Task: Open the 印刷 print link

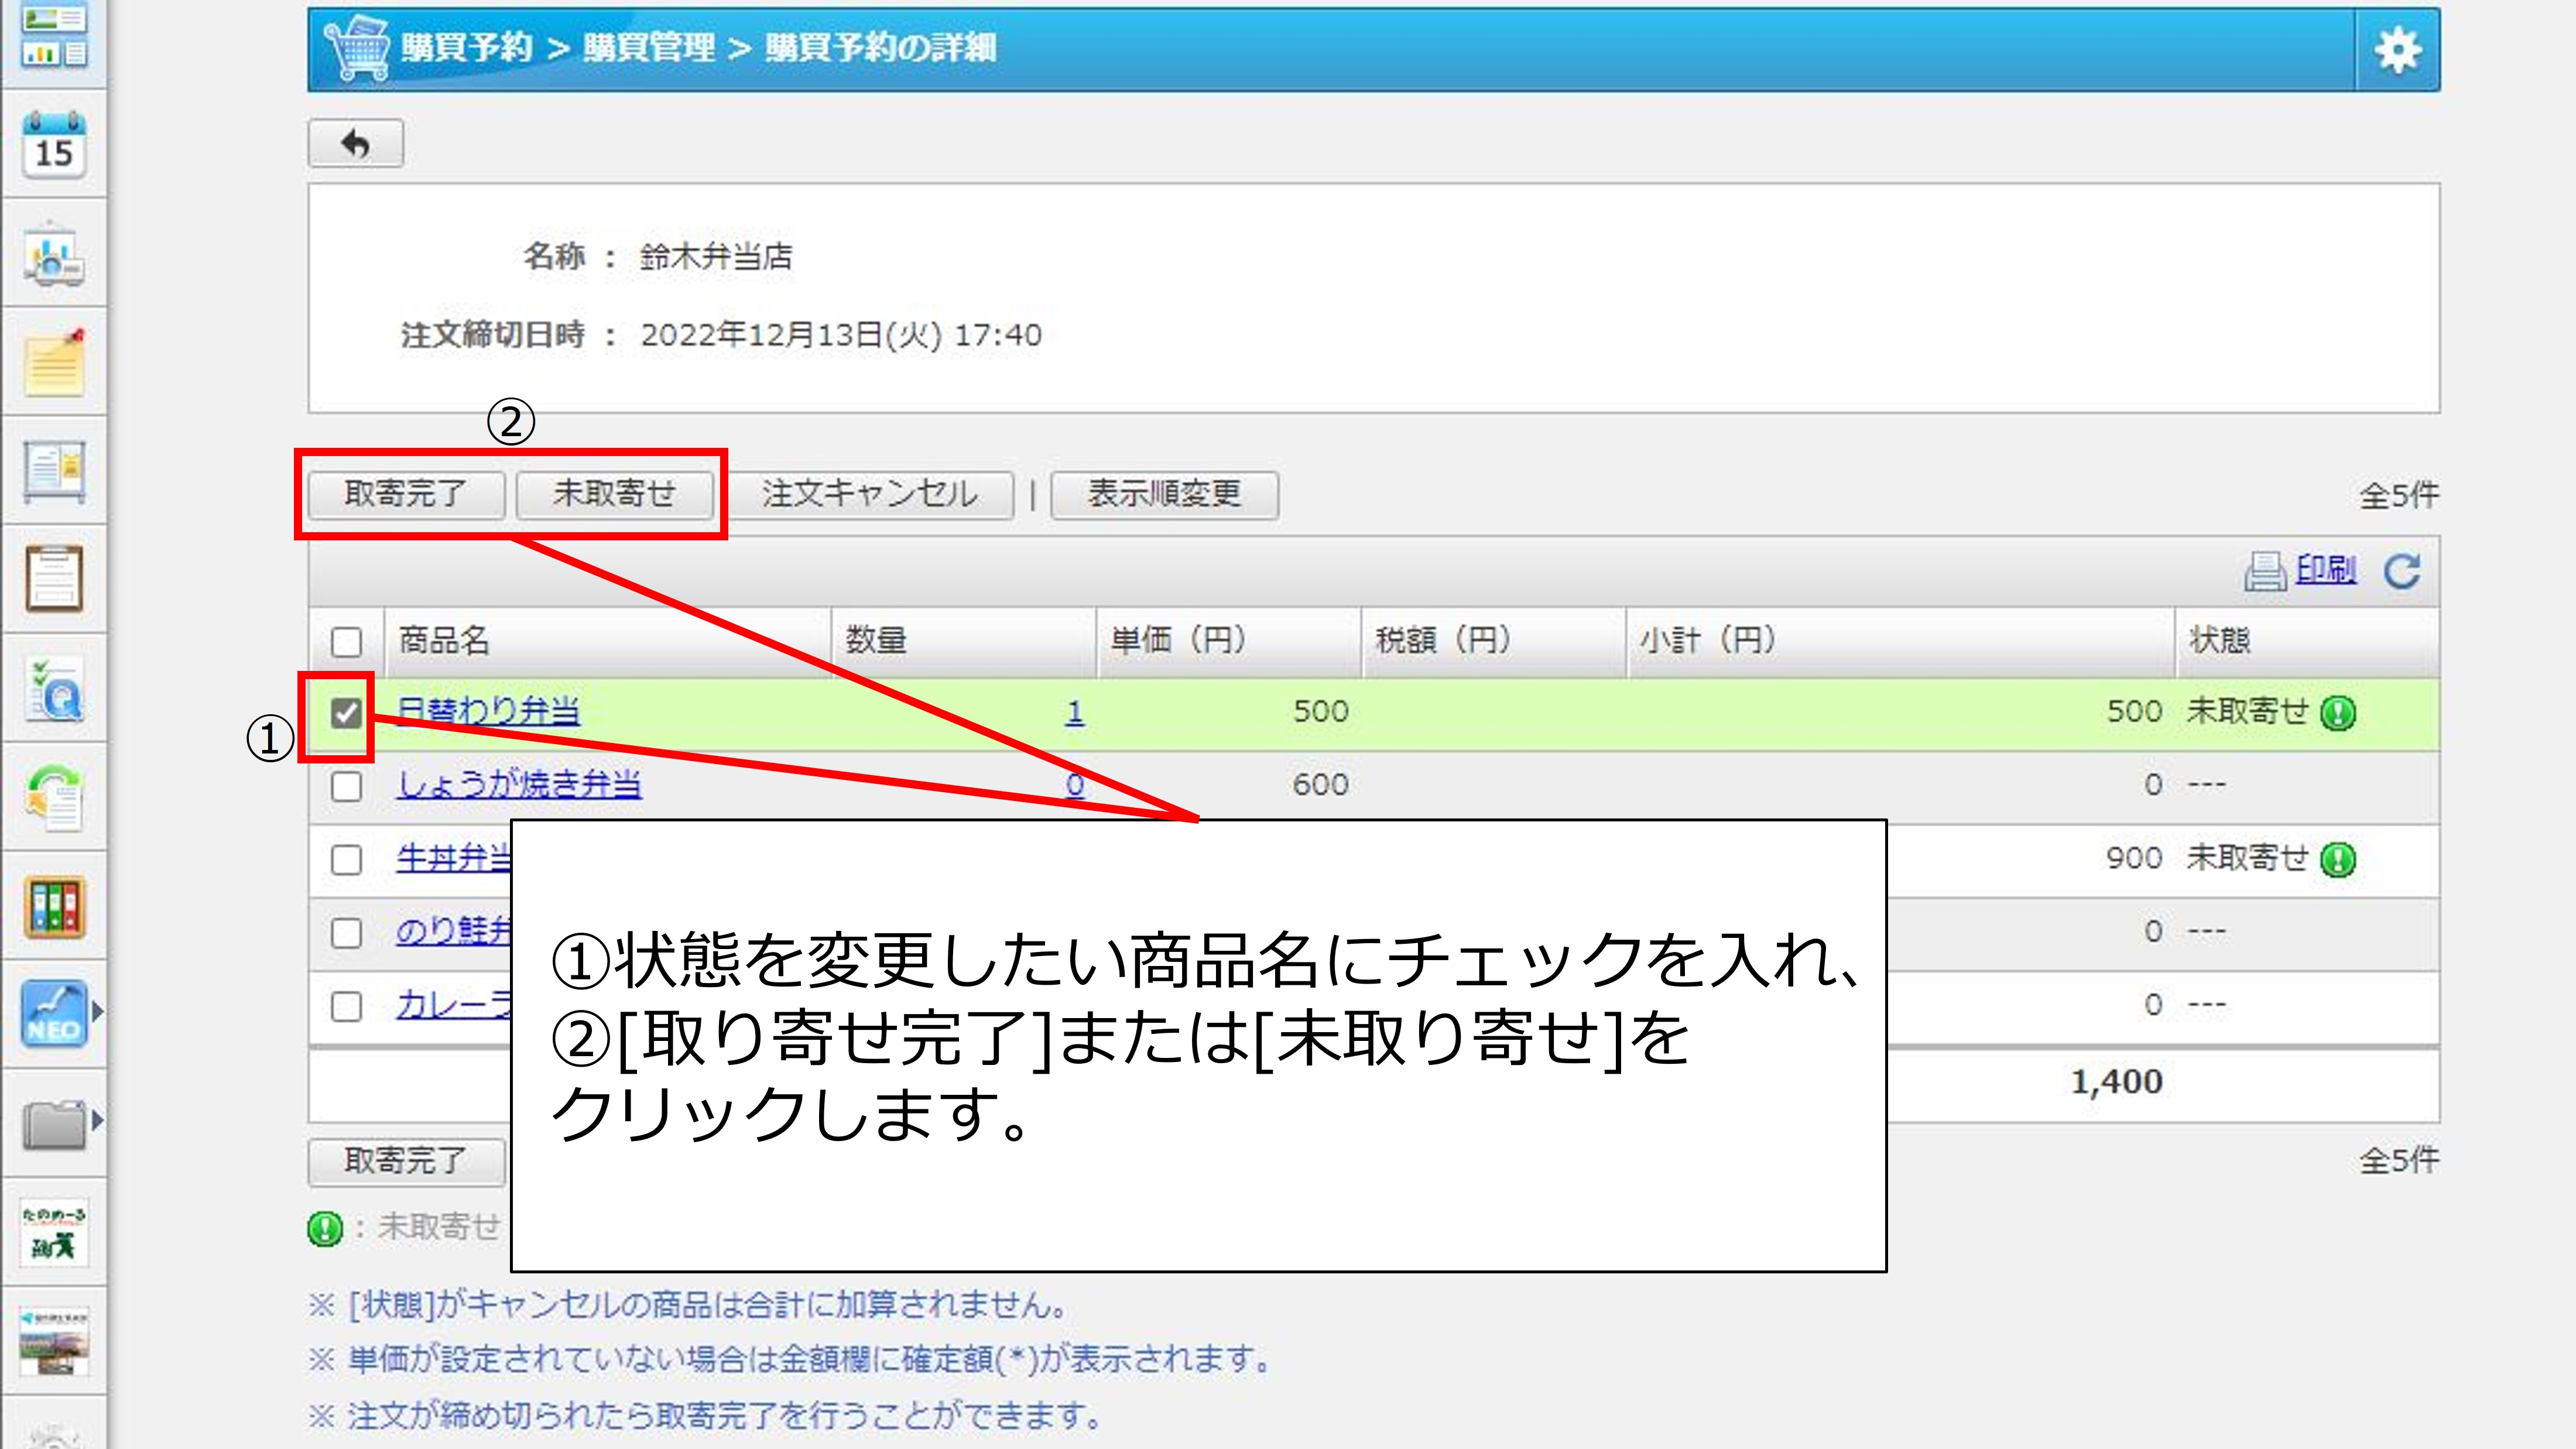Action: point(2325,570)
